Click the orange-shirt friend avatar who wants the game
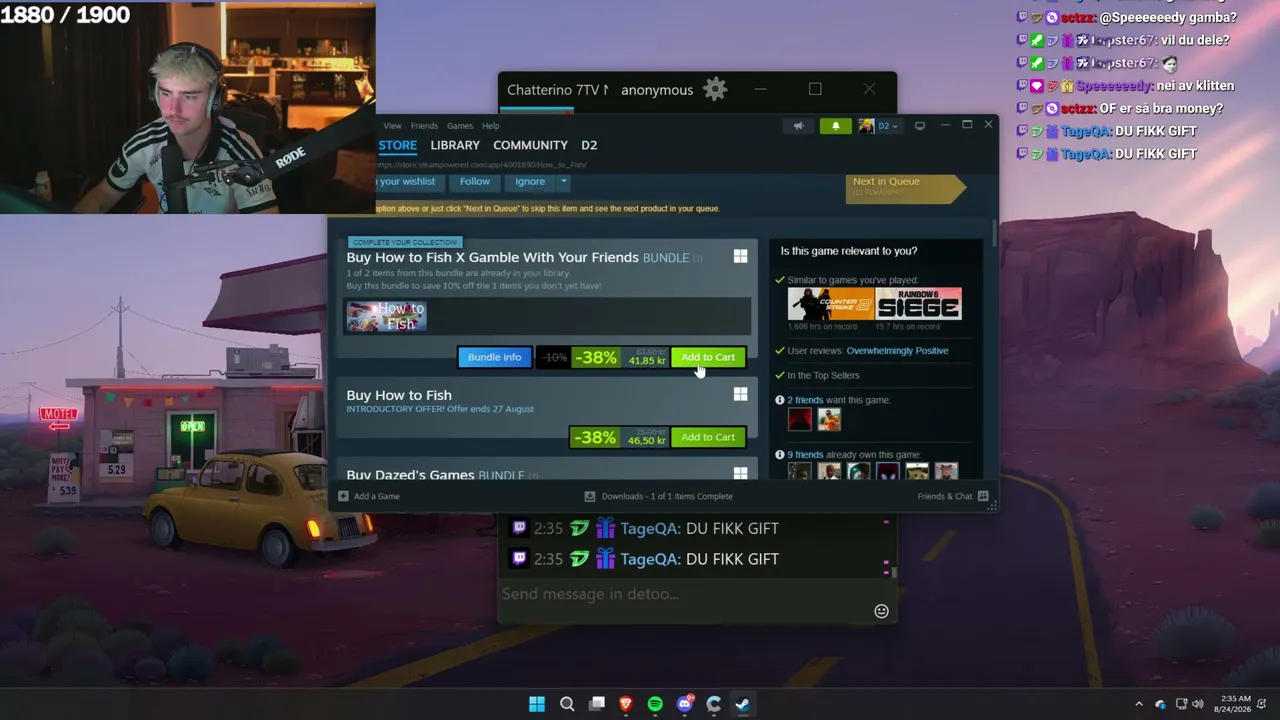 click(829, 420)
